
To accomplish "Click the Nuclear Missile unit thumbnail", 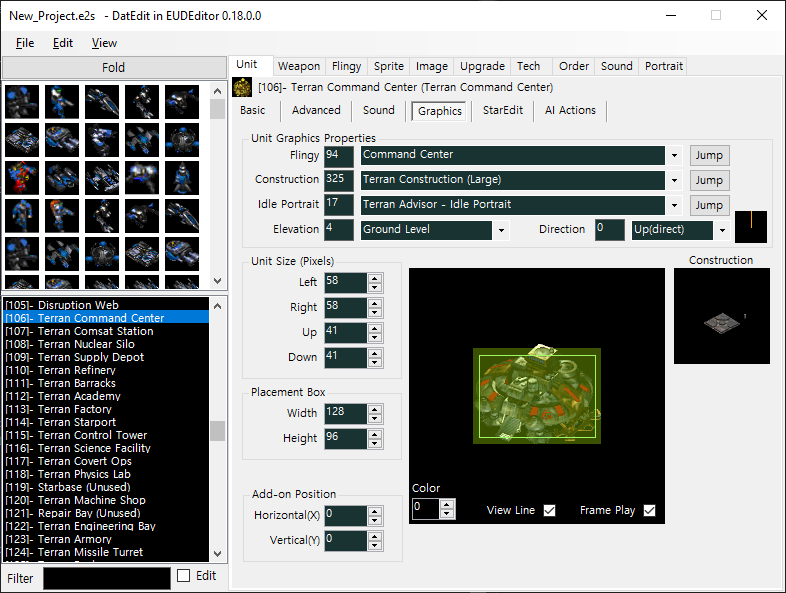I will click(x=182, y=178).
